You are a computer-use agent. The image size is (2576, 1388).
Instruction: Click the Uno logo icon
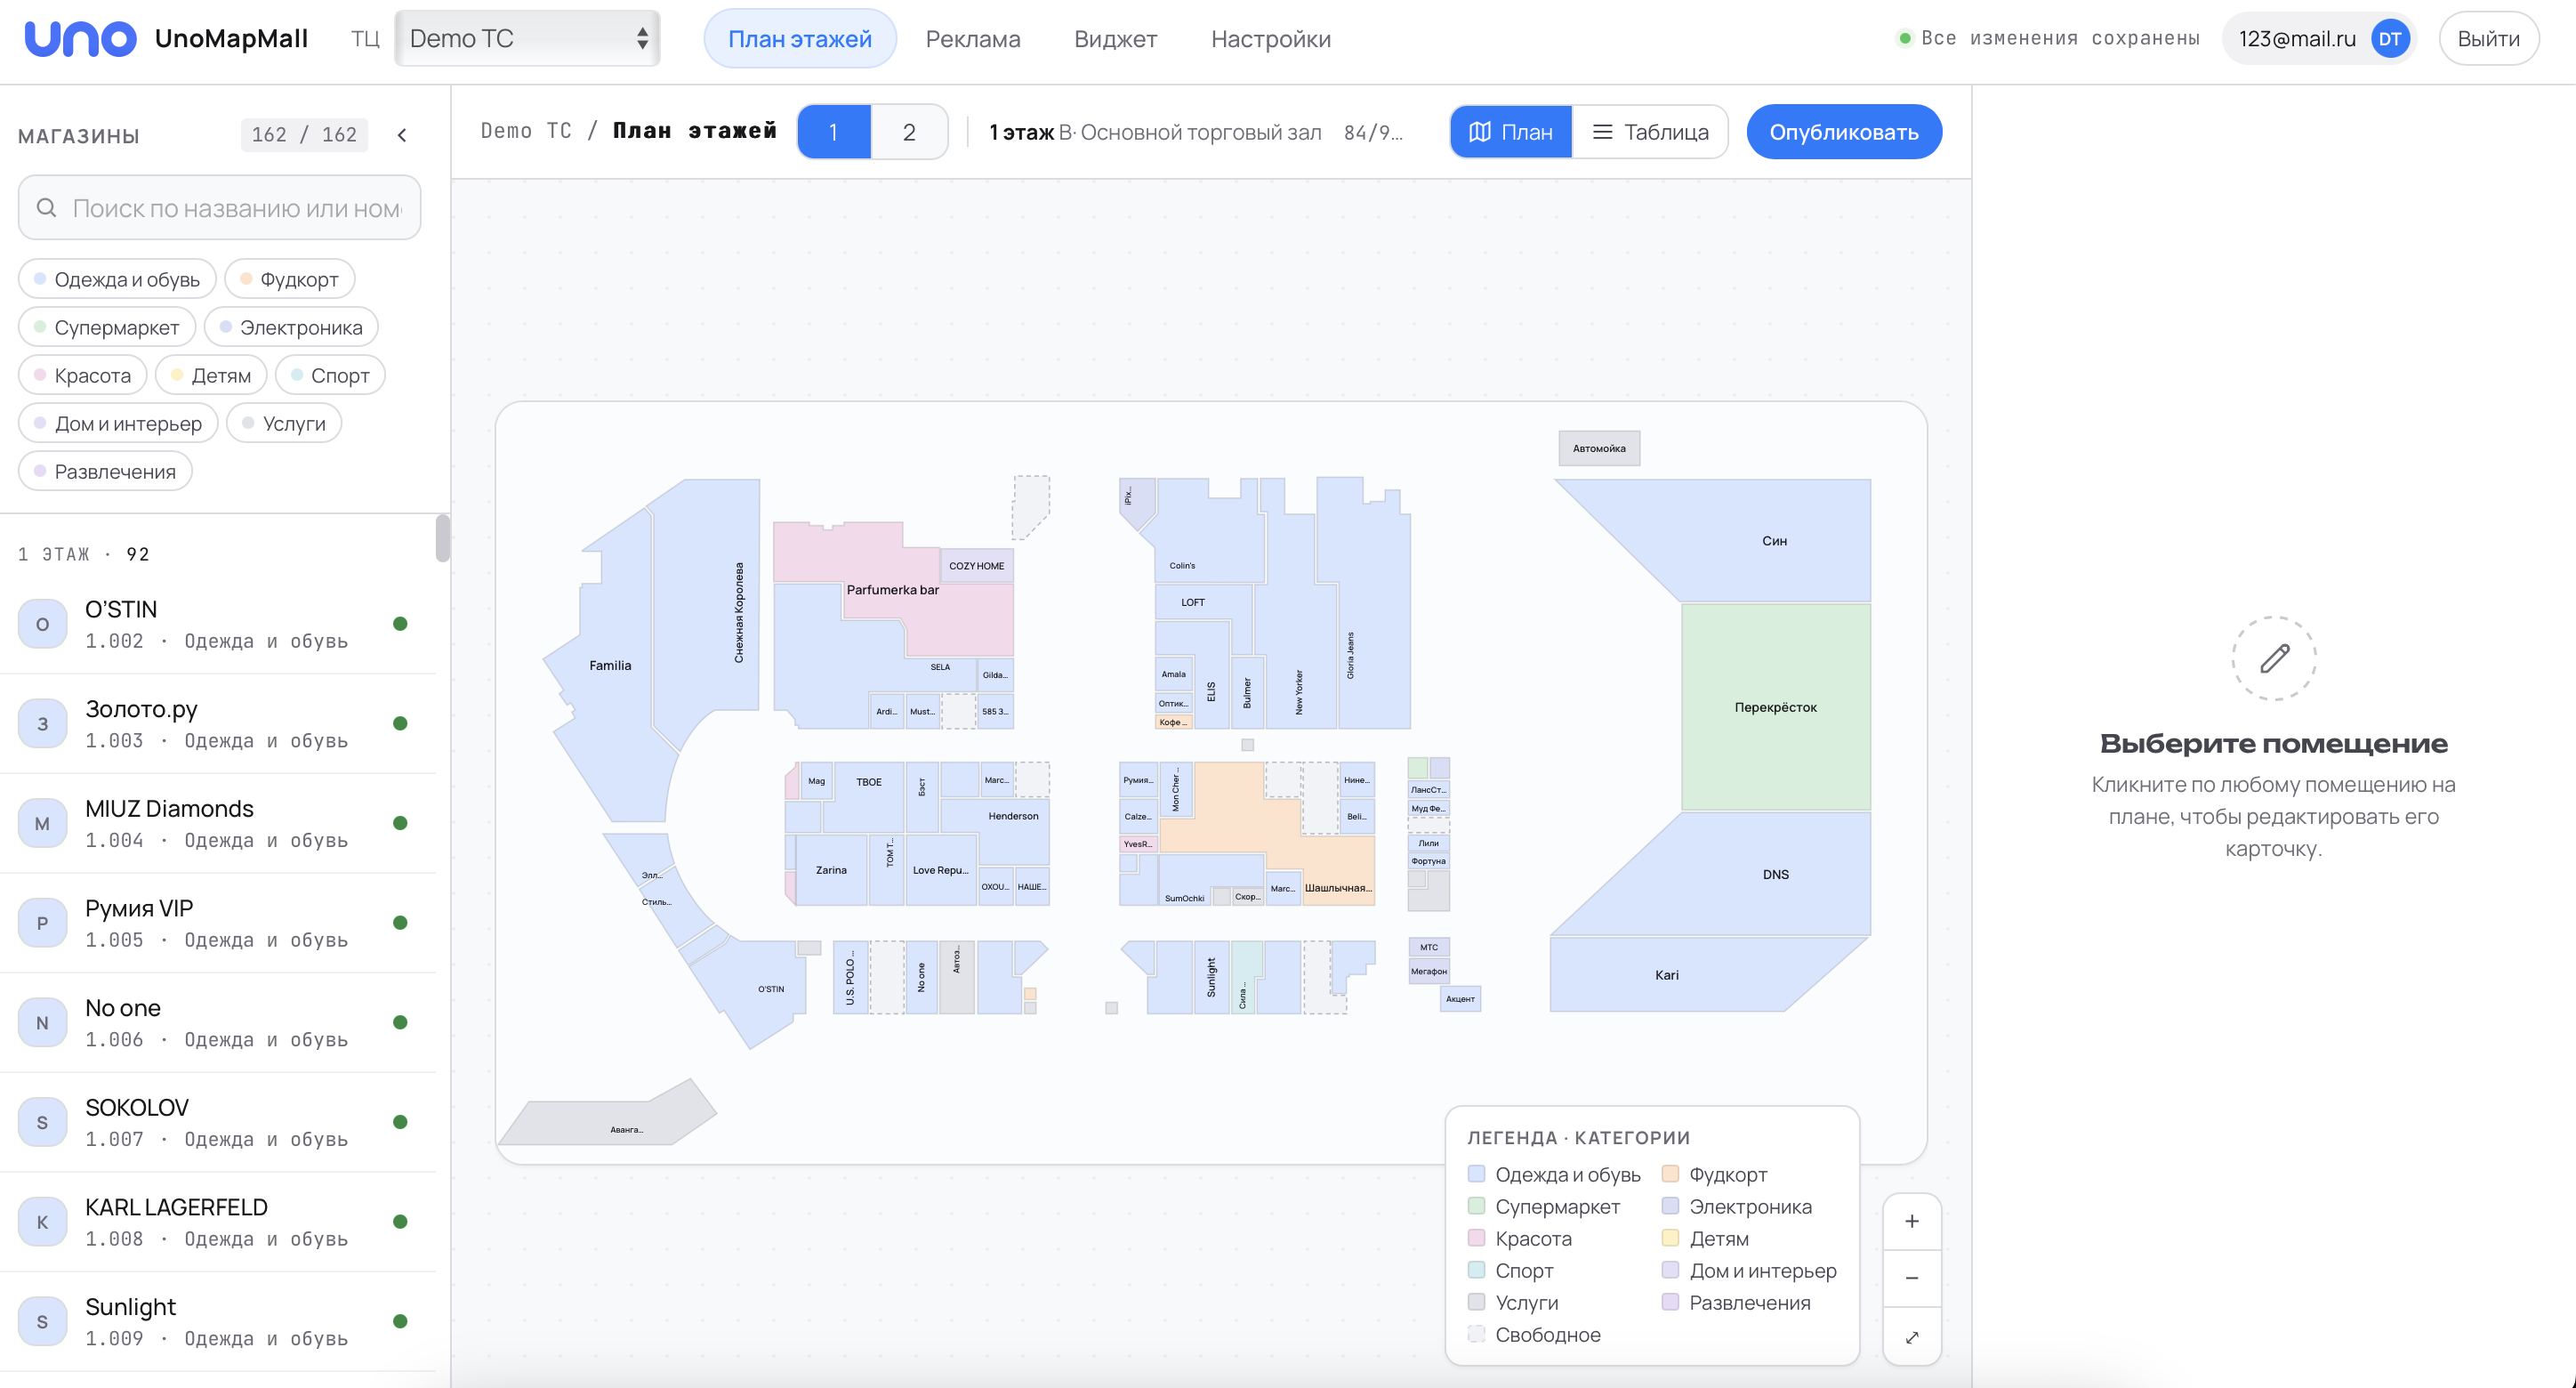(x=80, y=39)
